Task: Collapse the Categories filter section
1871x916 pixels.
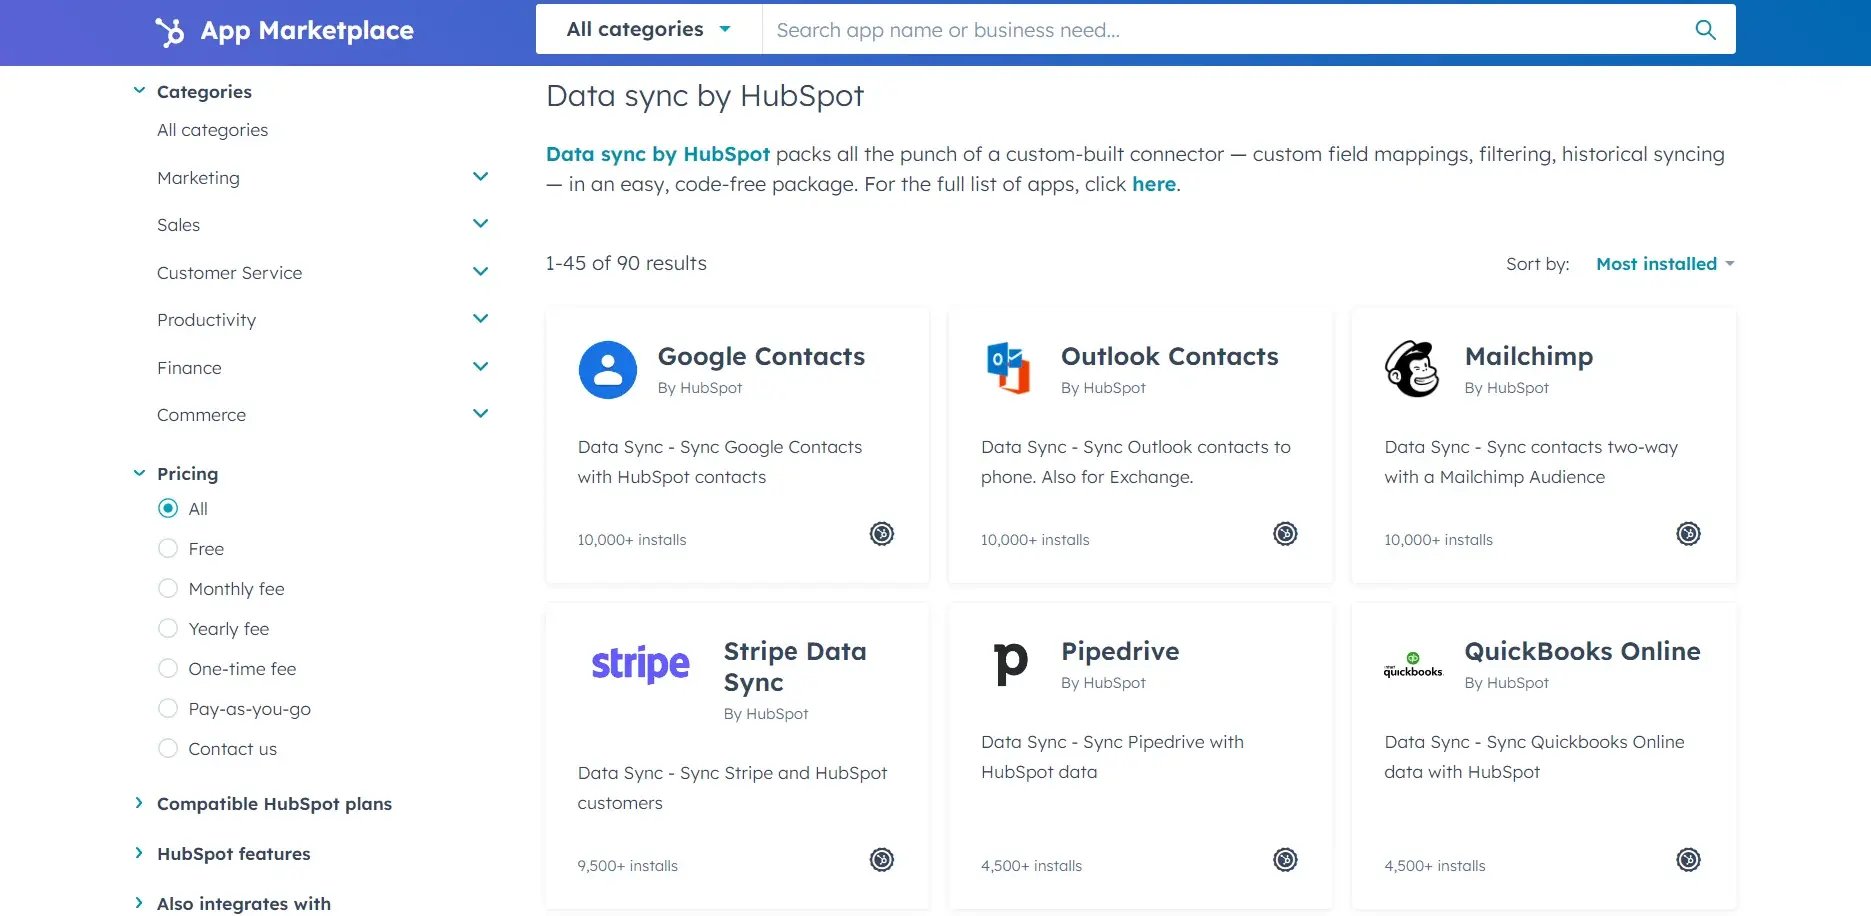Action: [139, 91]
